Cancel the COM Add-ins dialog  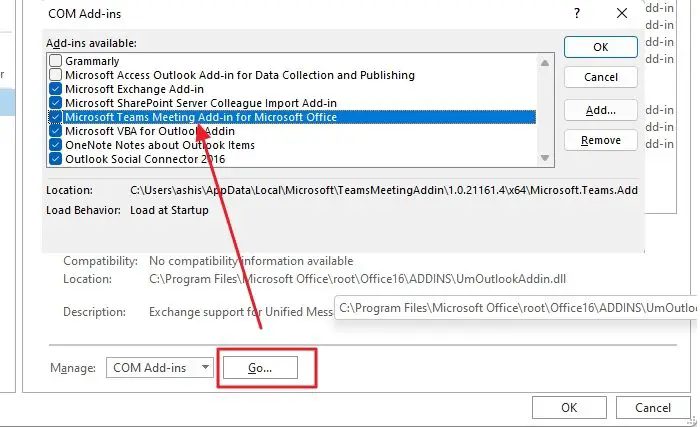tap(600, 77)
